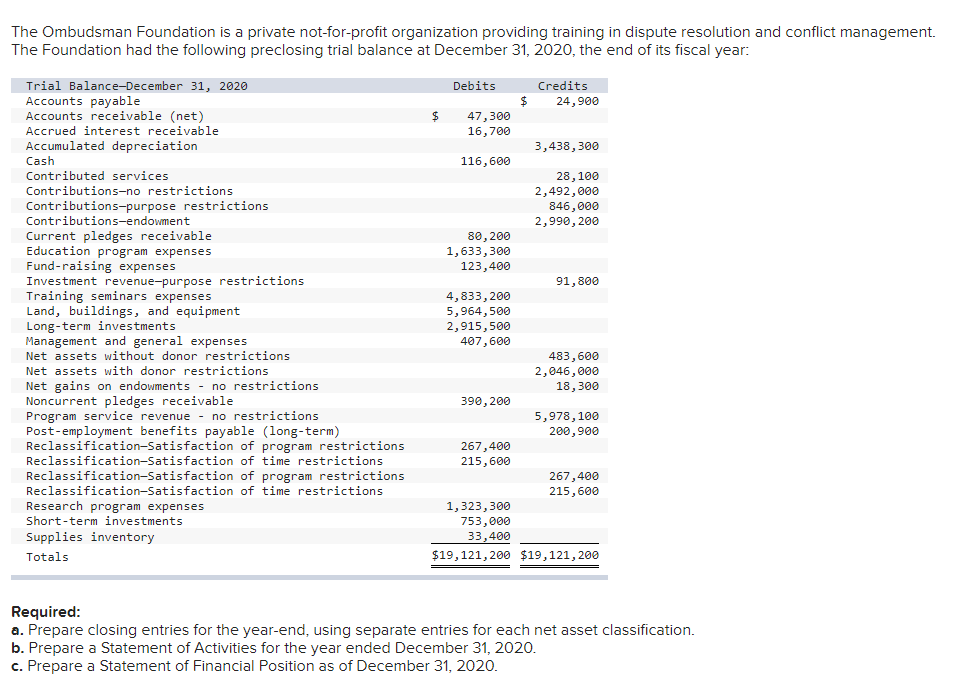The width and height of the screenshot is (957, 684).
Task: Click 'Post-employment benefits payable (long-term)'
Action: (x=183, y=431)
